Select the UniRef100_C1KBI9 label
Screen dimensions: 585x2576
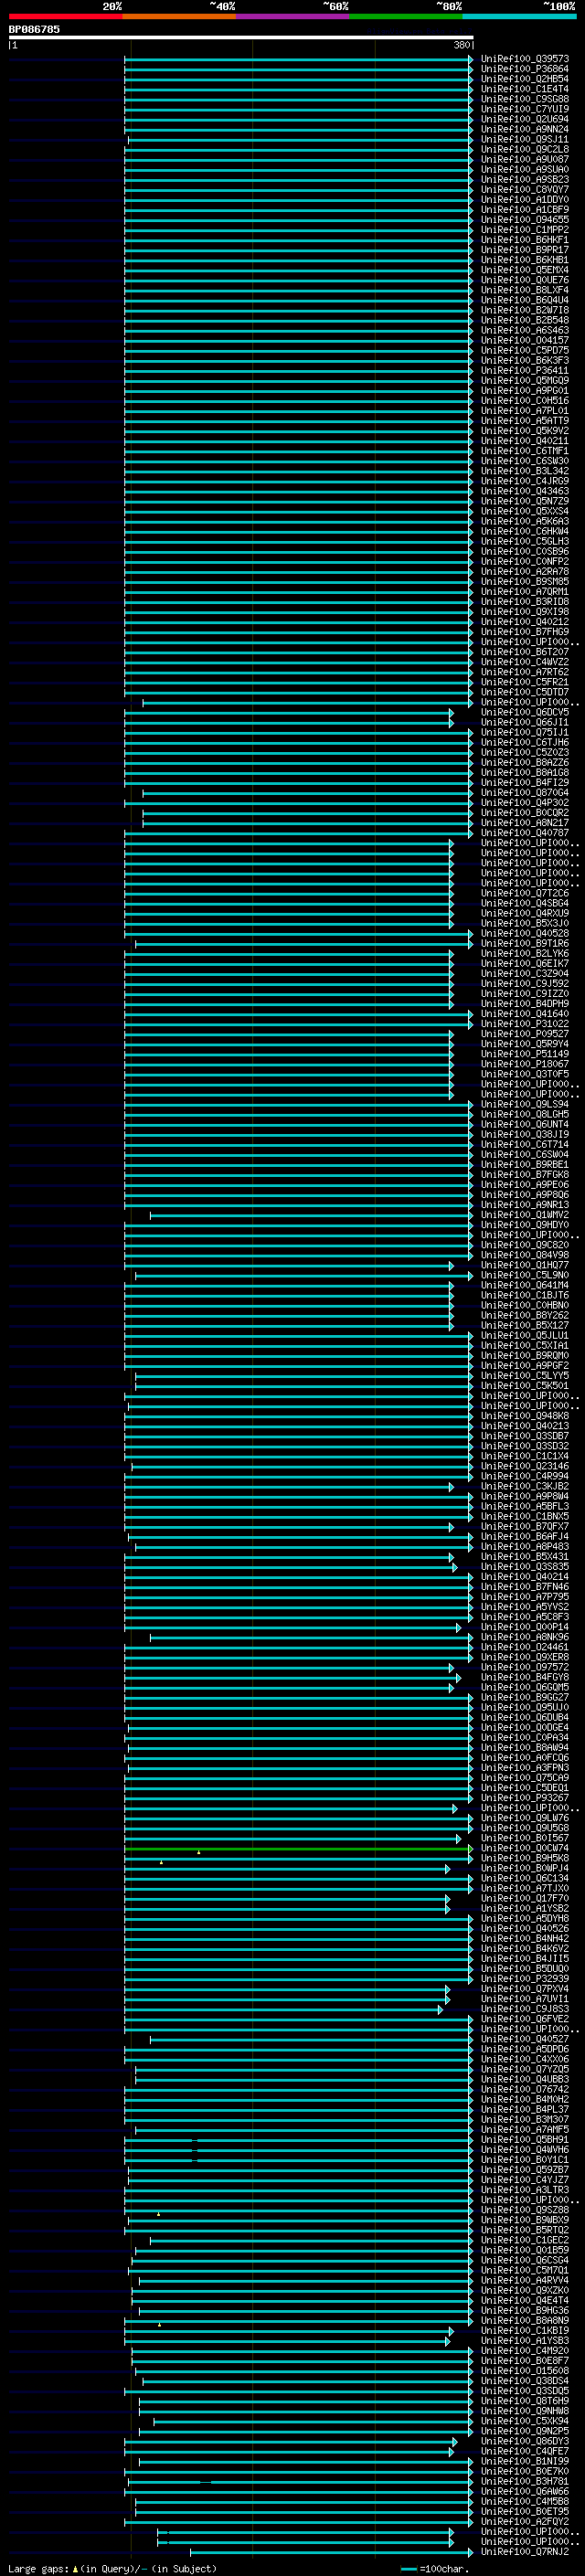(x=525, y=2331)
